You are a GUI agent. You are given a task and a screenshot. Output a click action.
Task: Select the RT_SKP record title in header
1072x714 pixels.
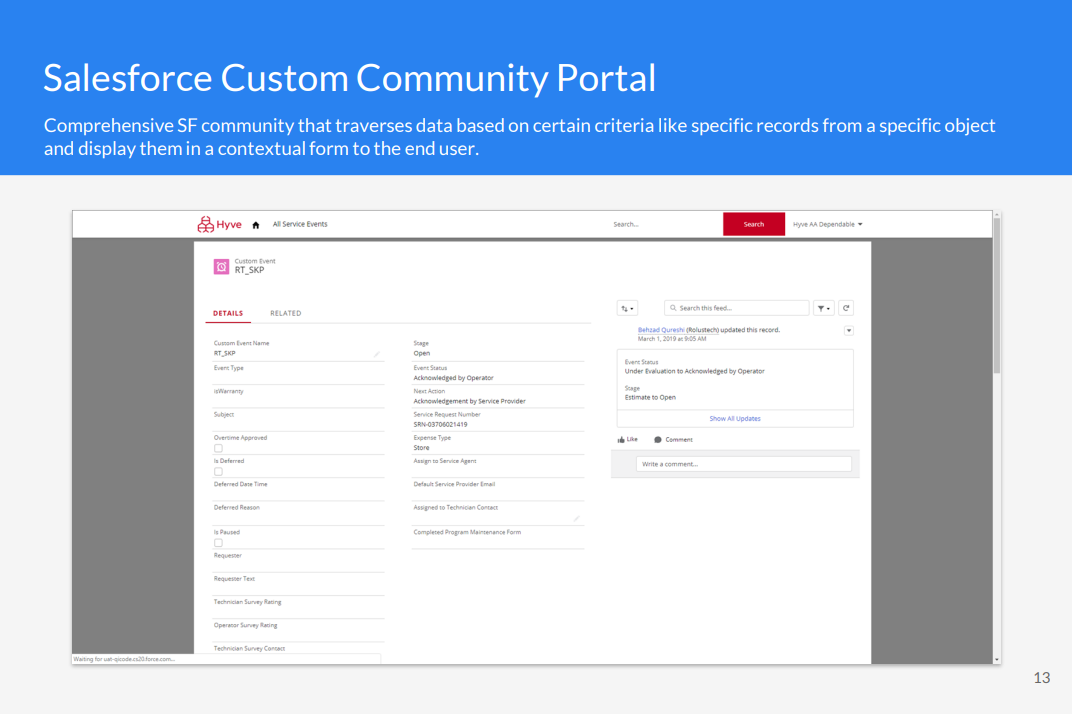250,270
